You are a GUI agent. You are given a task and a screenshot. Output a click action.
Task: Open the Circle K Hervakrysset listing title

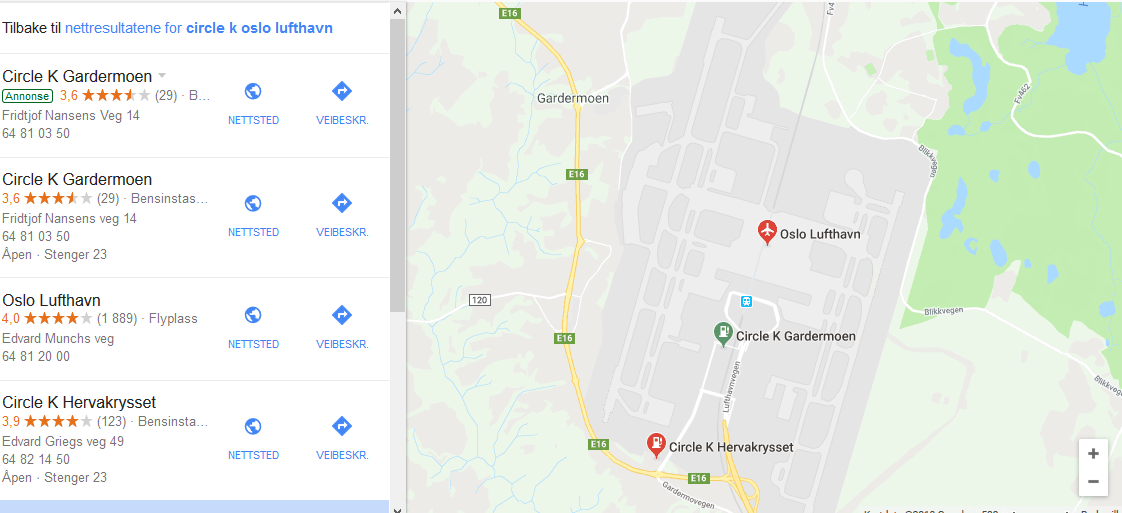coord(79,402)
